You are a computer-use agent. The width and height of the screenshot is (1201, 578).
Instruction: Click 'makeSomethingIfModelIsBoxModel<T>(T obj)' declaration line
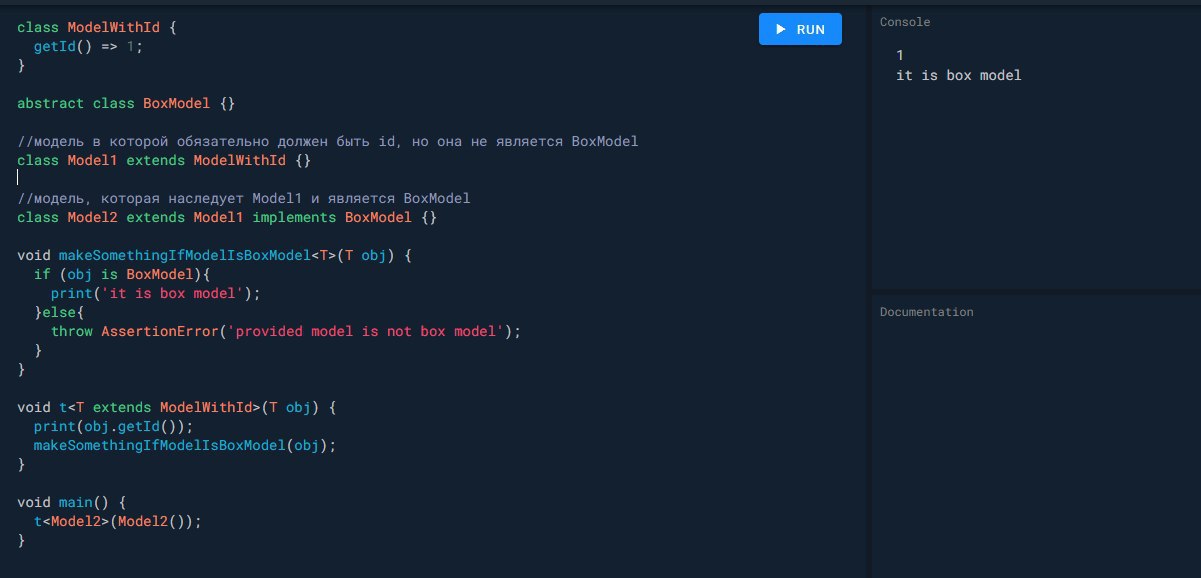[214, 255]
